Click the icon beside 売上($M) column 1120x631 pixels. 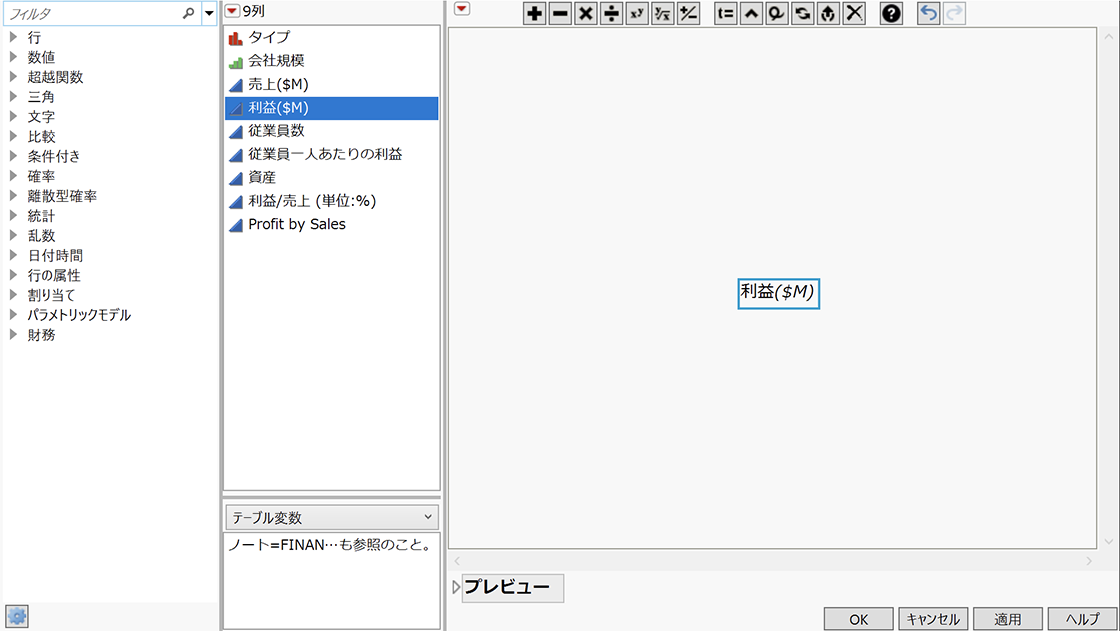pos(236,85)
